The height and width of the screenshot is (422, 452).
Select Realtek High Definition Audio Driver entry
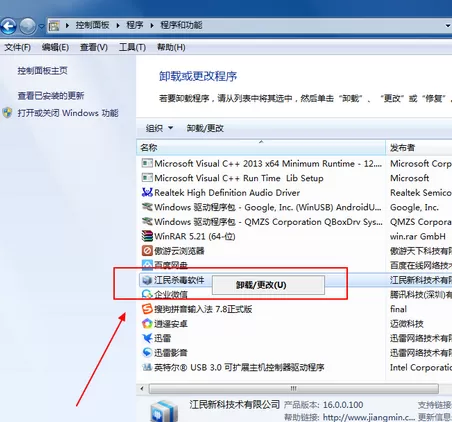227,193
